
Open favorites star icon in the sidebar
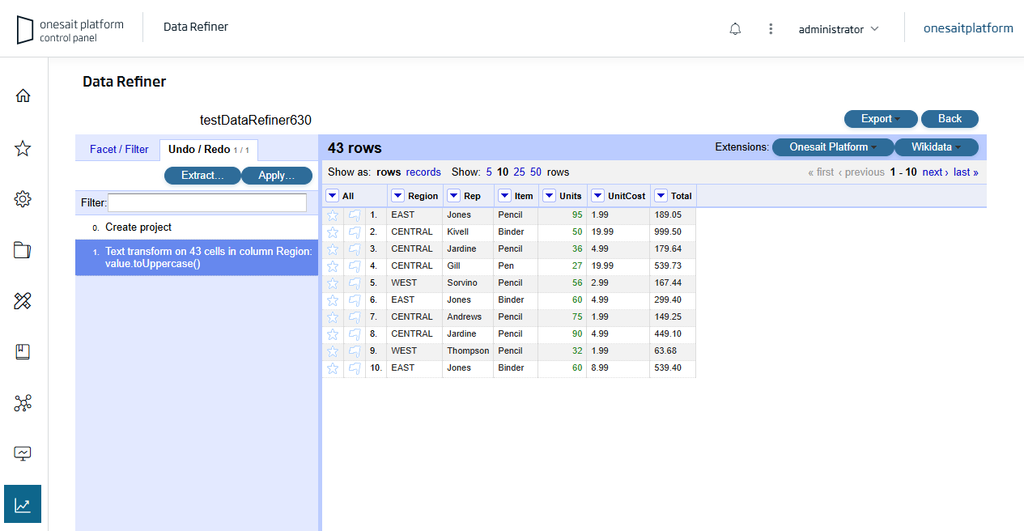click(x=23, y=148)
